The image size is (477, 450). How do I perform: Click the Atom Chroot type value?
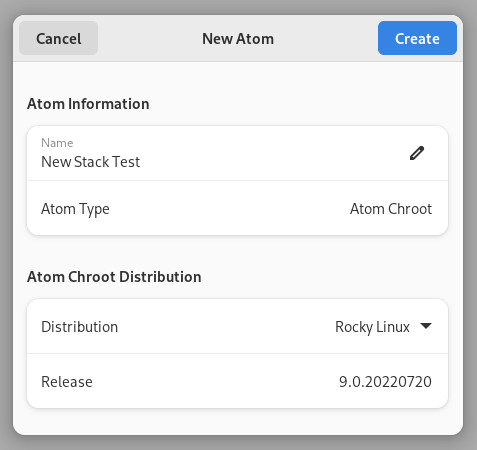tap(391, 209)
